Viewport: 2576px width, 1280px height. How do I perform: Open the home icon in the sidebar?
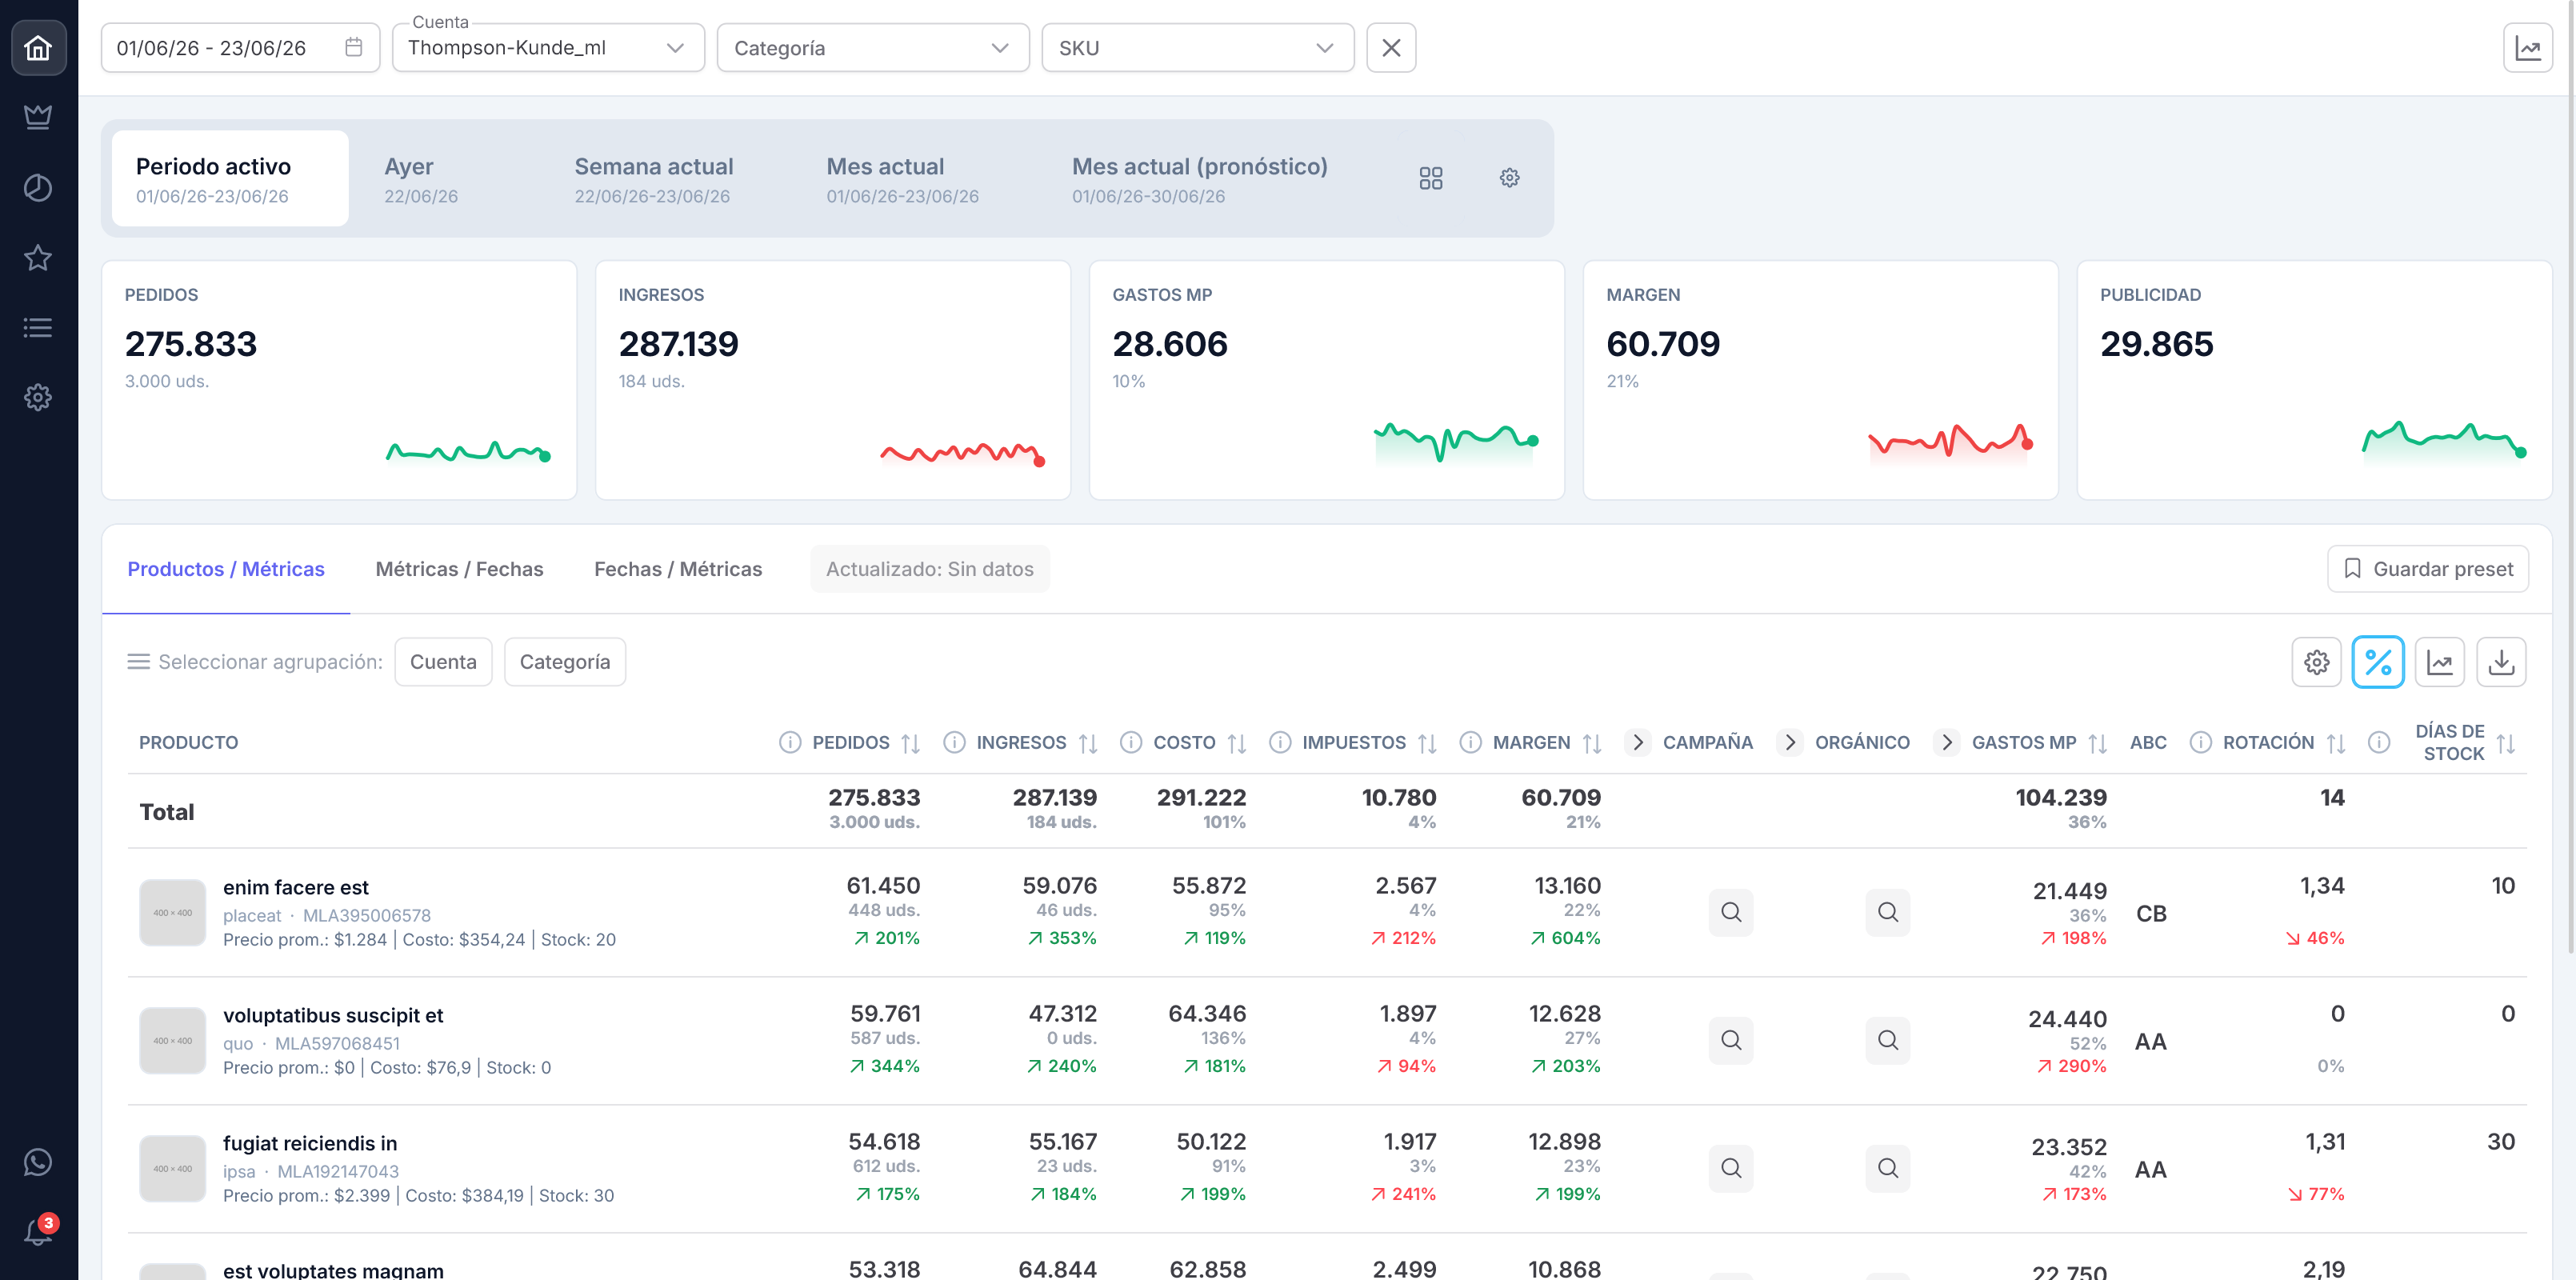coord(38,48)
